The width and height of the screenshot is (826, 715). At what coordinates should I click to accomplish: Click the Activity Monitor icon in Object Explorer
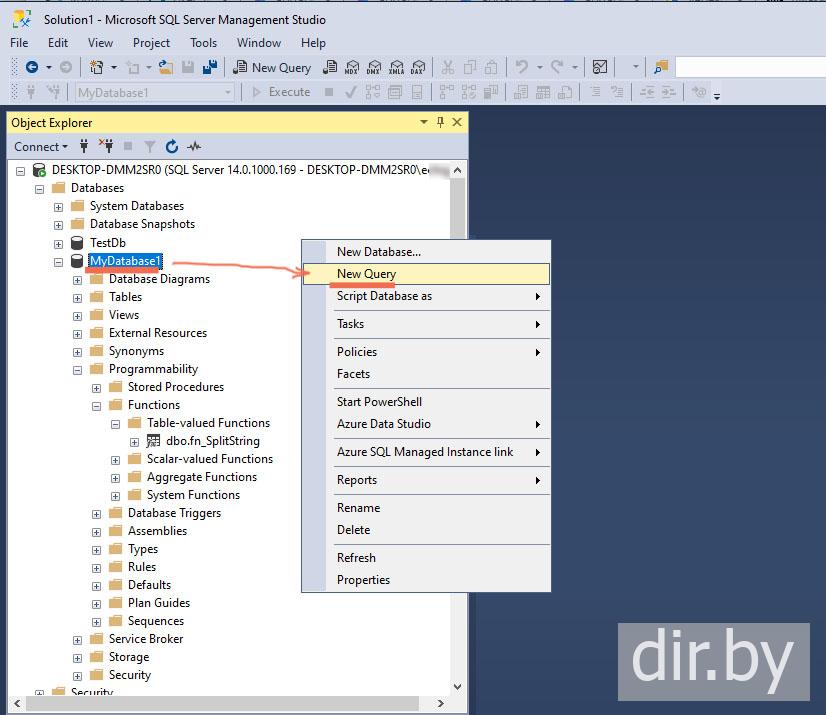point(194,146)
